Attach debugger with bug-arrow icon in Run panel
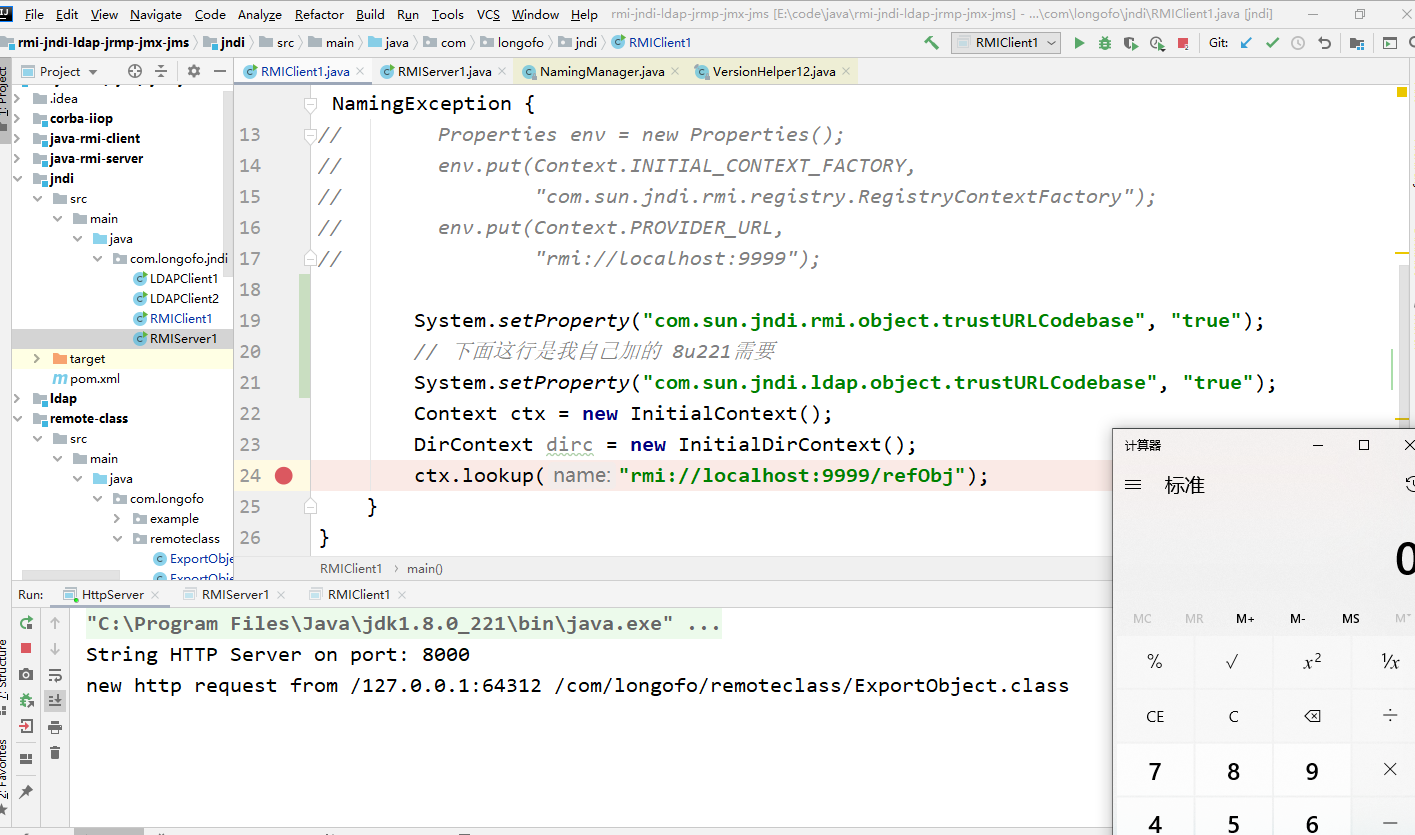This screenshot has width=1415, height=835. pyautogui.click(x=26, y=701)
